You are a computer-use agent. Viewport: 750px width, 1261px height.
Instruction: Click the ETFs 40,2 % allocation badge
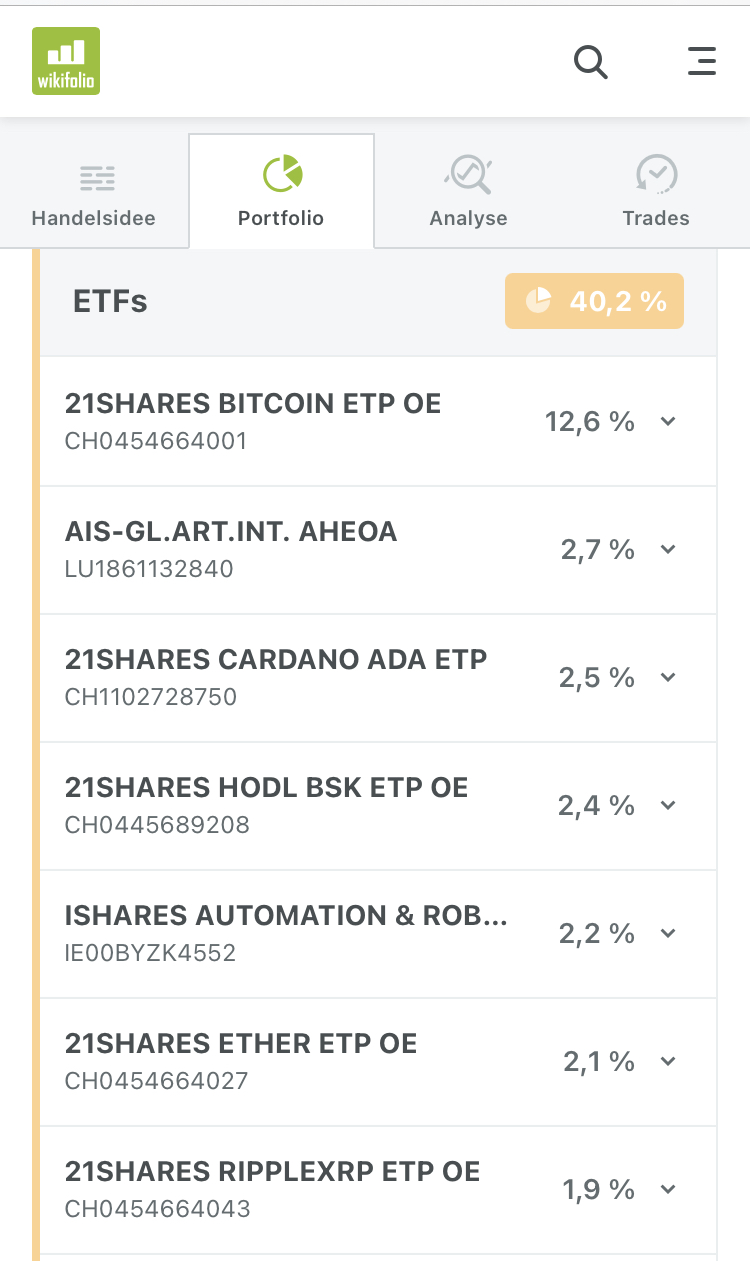594,301
